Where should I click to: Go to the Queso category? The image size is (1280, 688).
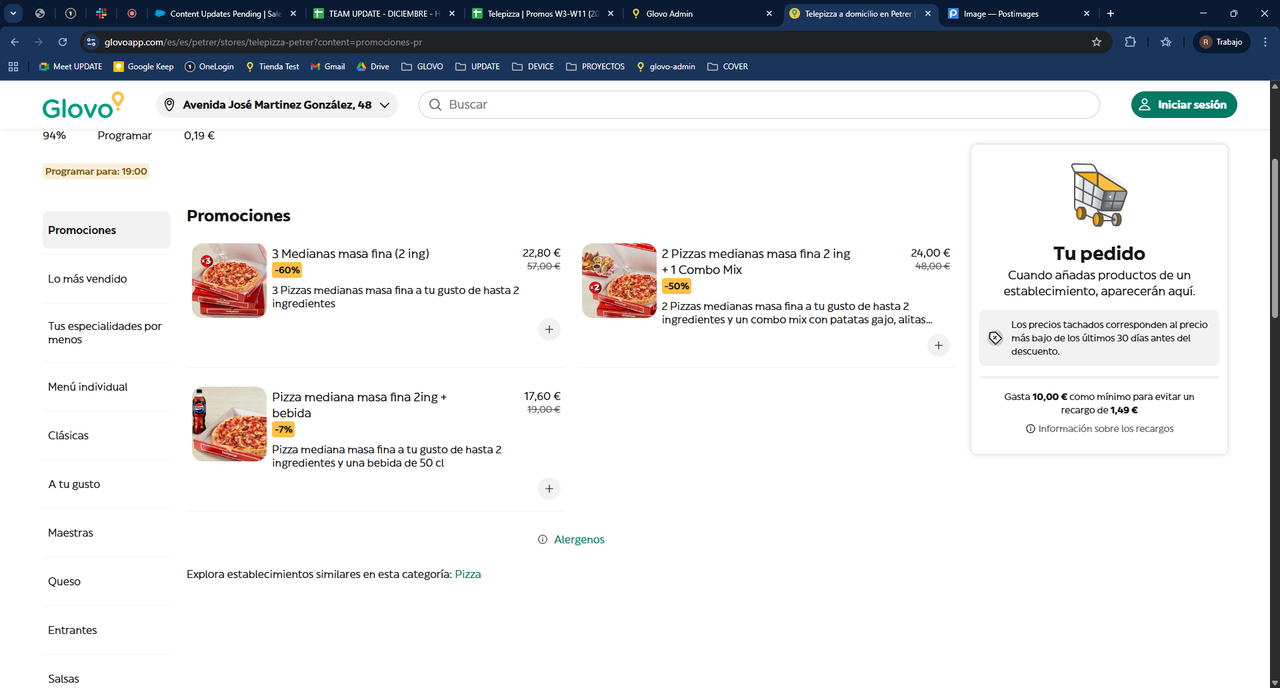(64, 582)
